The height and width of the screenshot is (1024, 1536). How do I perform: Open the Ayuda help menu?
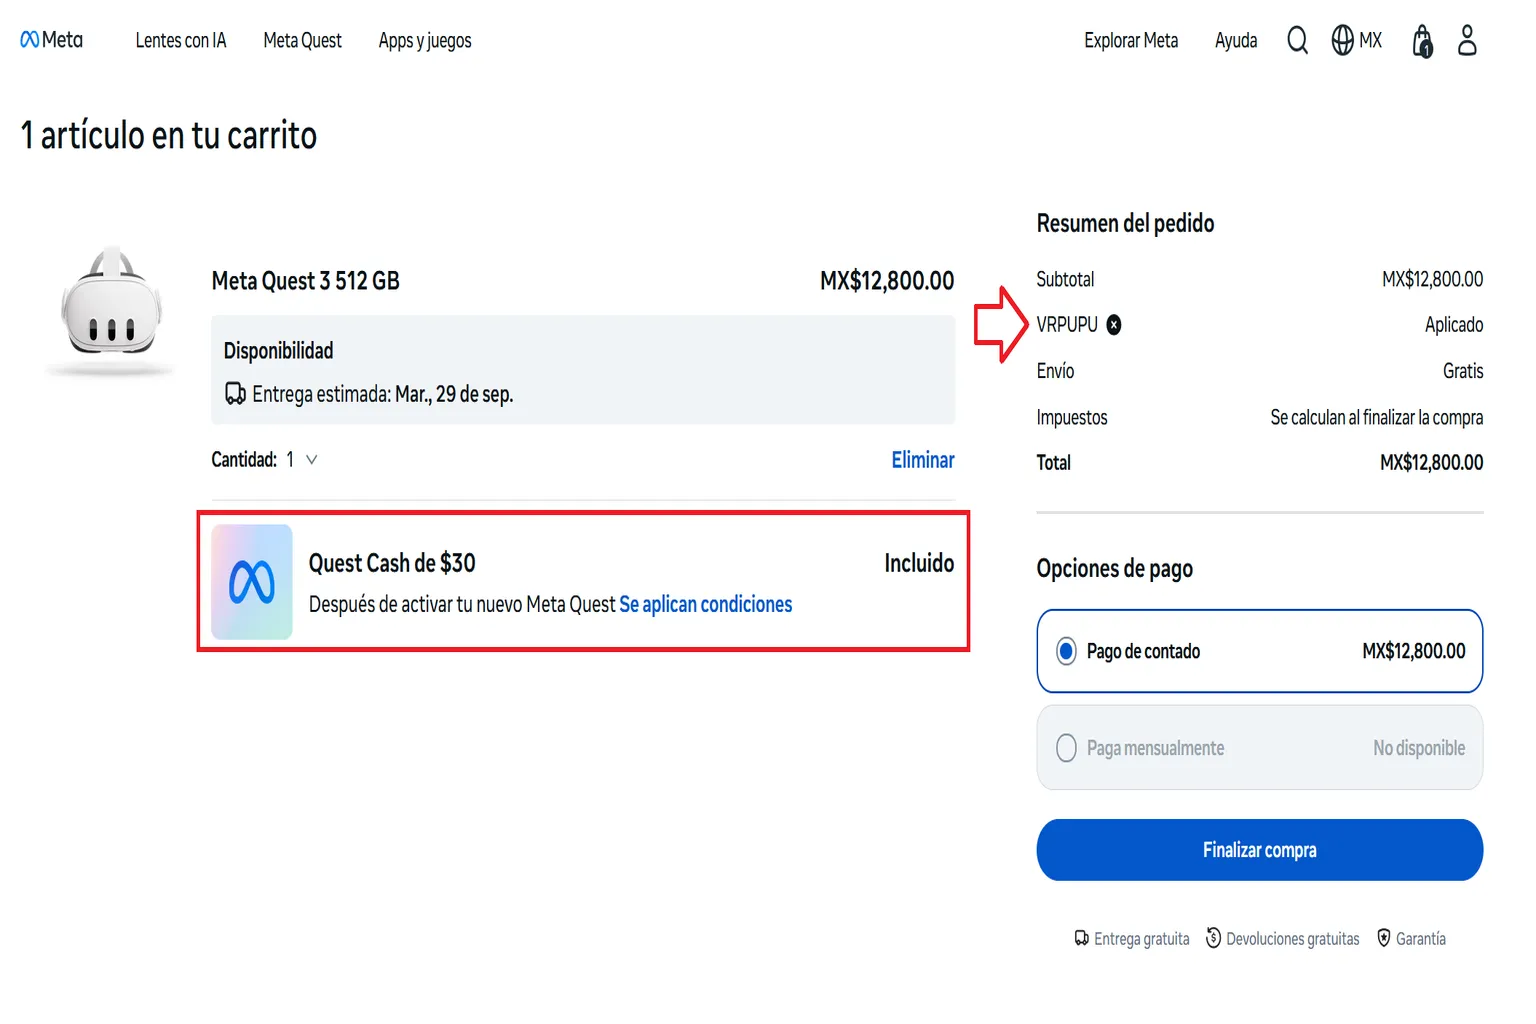pos(1236,41)
